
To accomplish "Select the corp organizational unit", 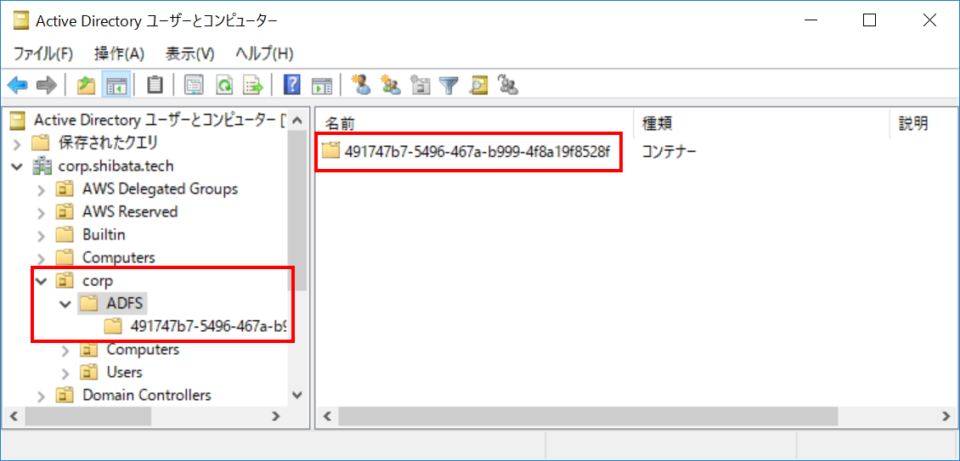I will [x=98, y=280].
